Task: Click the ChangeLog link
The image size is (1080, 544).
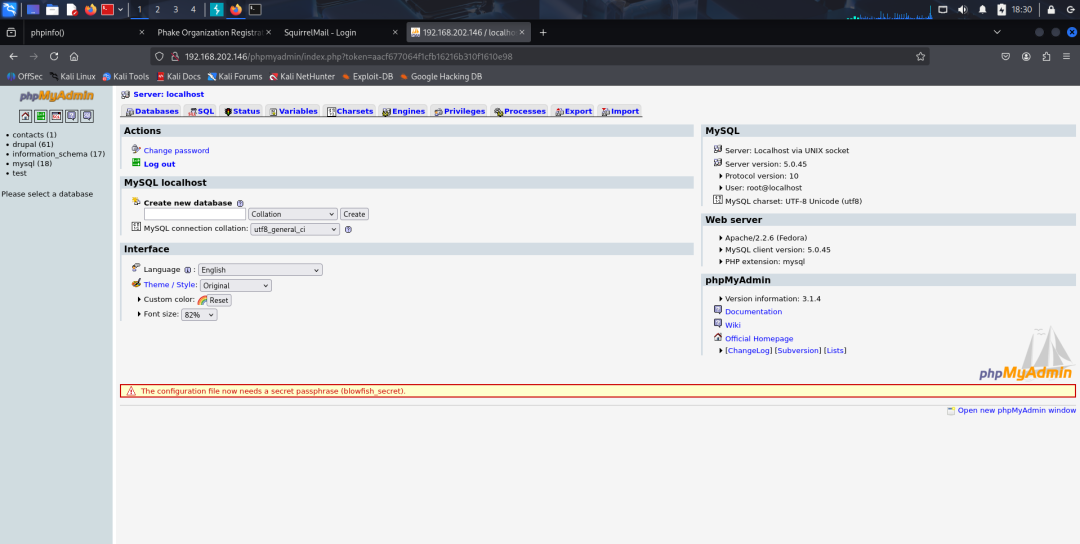Action: 748,351
